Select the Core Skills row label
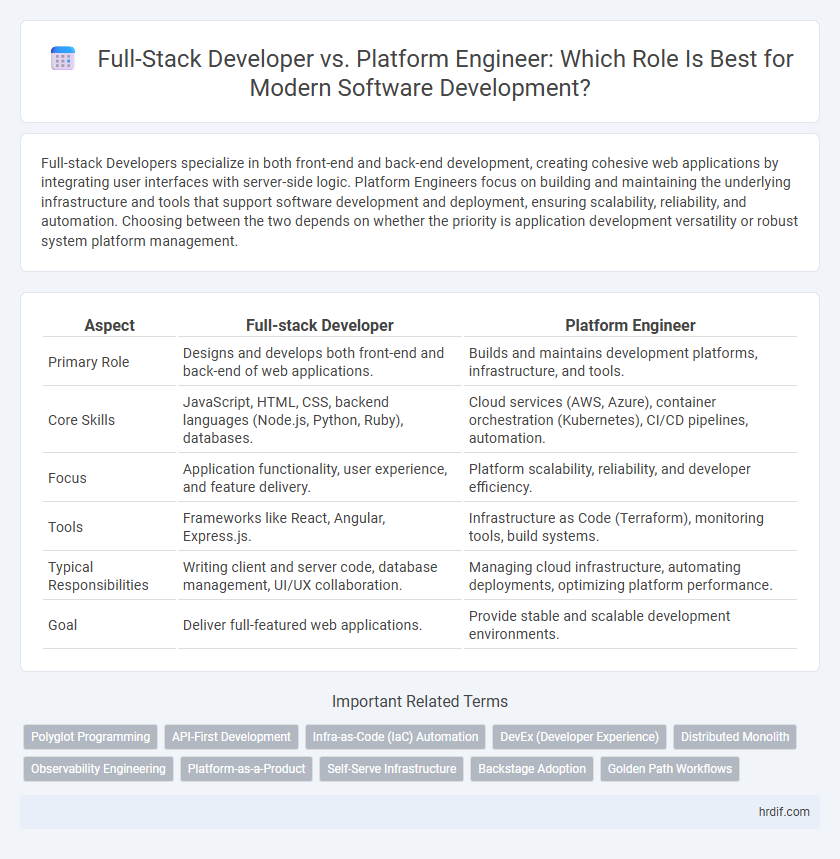The width and height of the screenshot is (840, 859). pos(82,420)
